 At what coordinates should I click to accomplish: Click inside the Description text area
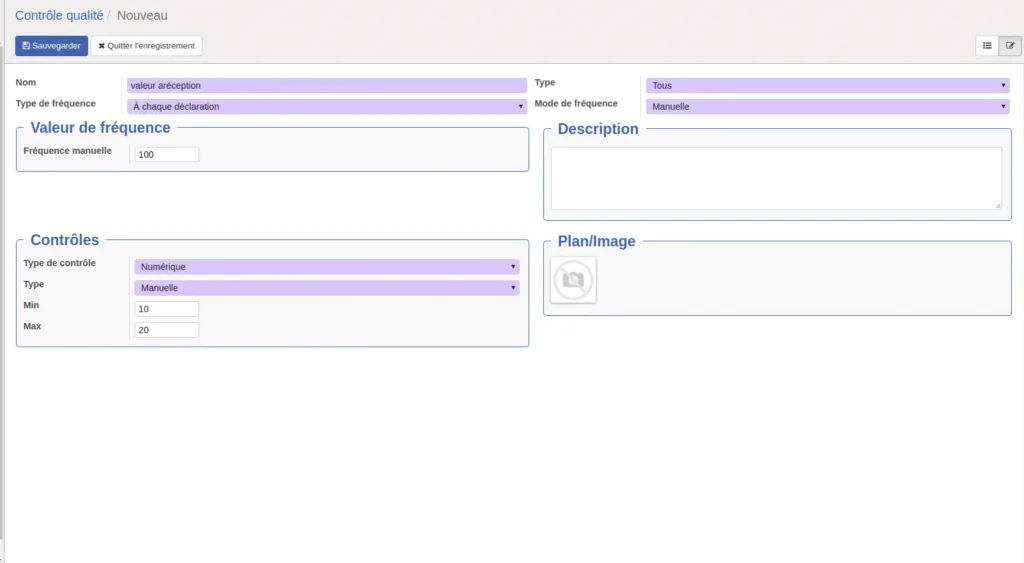[x=776, y=178]
